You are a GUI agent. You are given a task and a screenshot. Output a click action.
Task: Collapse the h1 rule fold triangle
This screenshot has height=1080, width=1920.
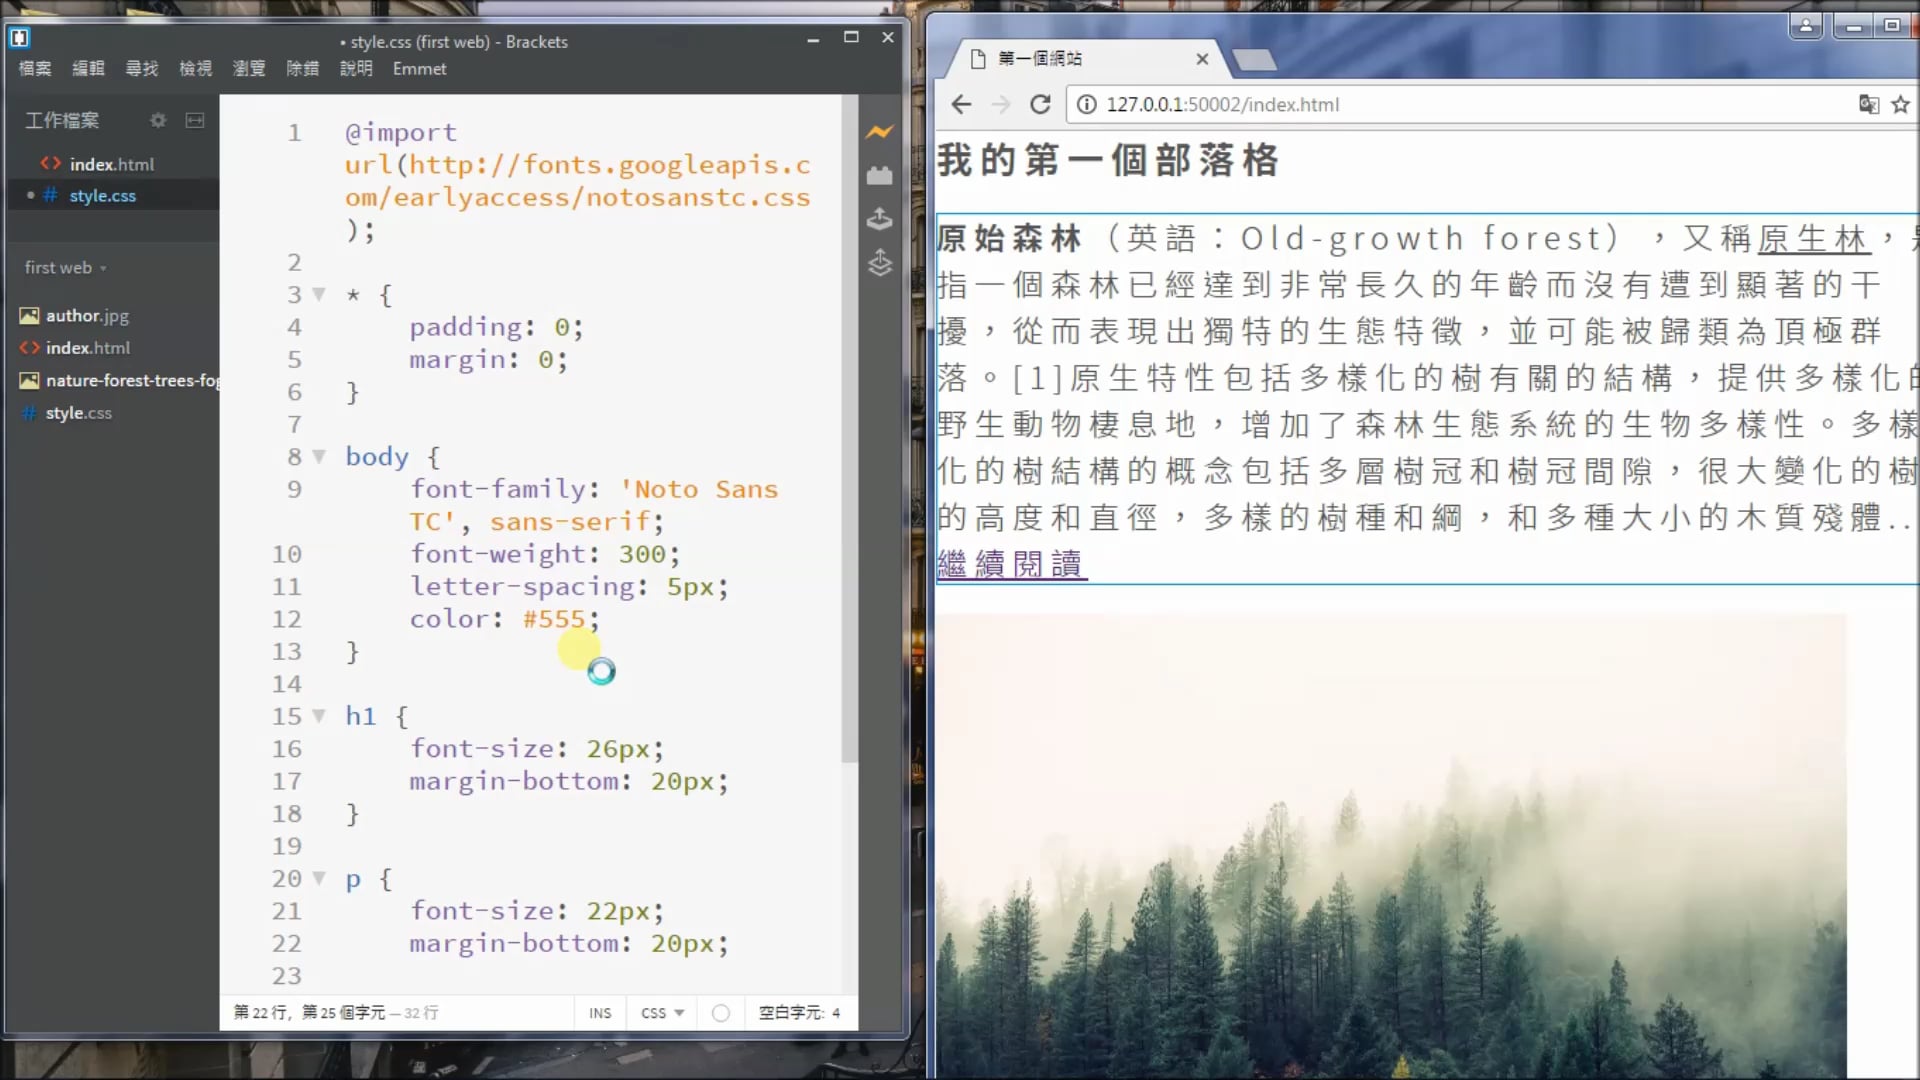(319, 716)
